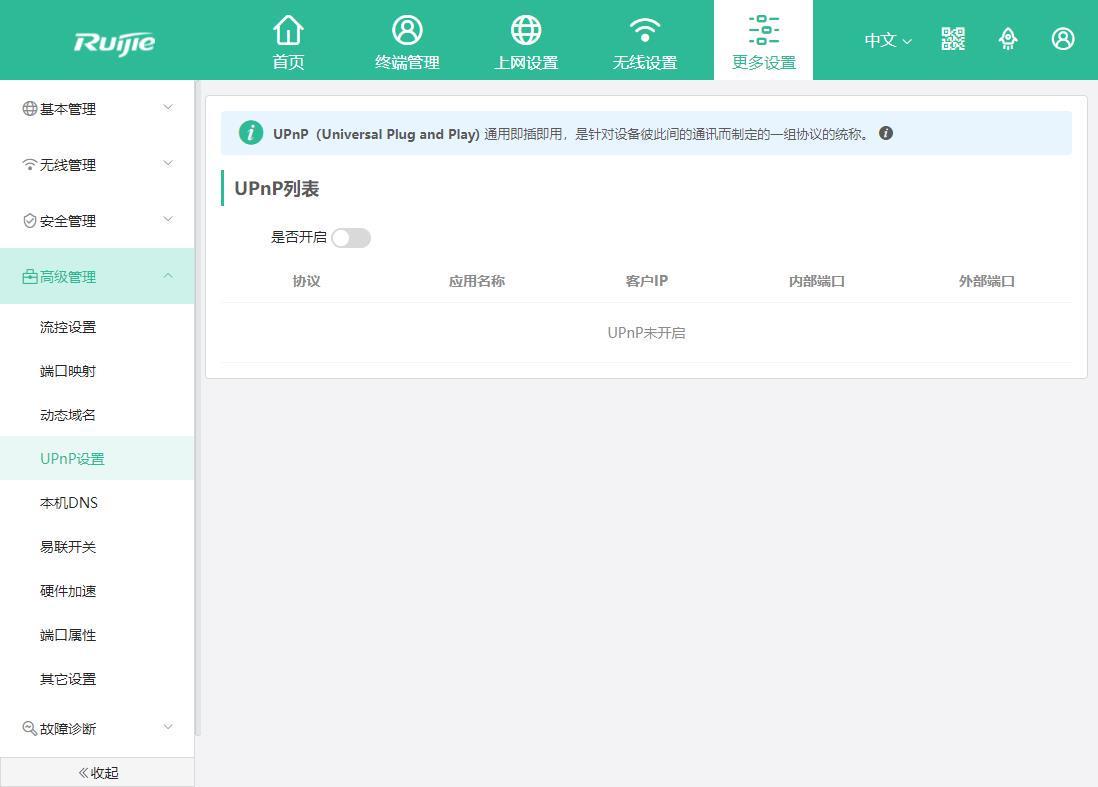
Task: Expand 安全管理 section chevron
Action: coord(168,219)
